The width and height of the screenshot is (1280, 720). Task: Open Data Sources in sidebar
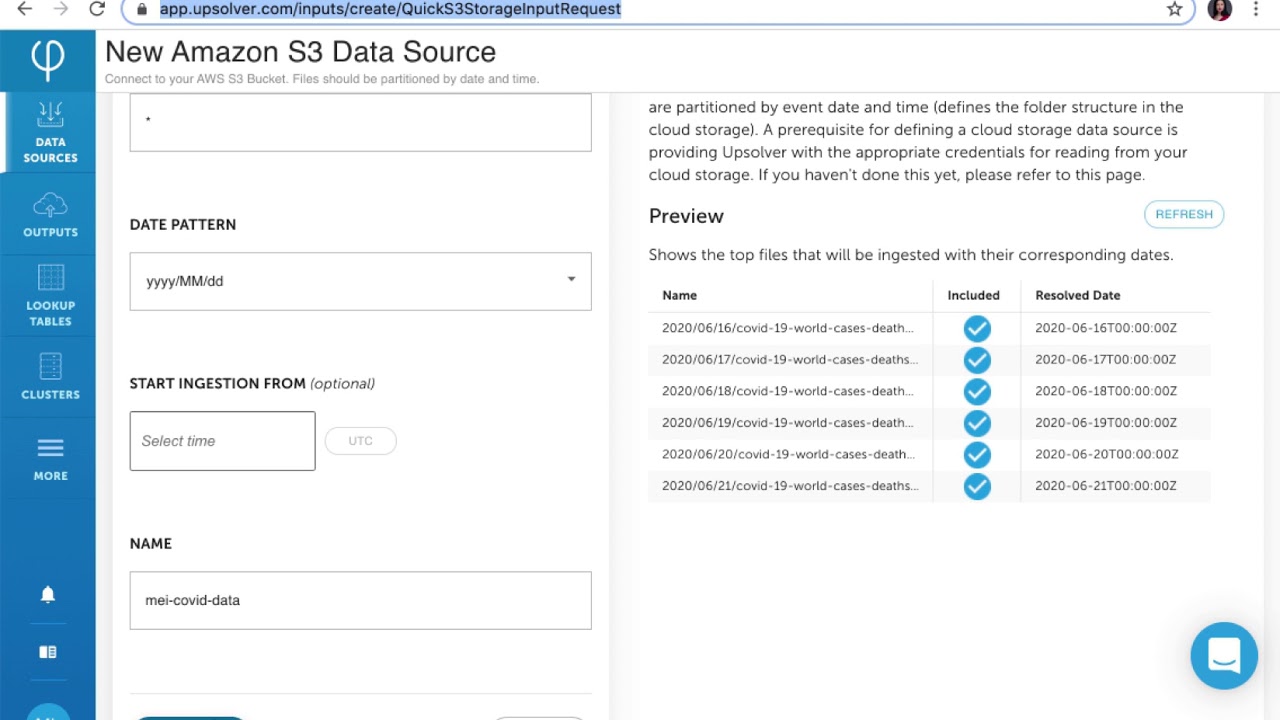coord(50,132)
